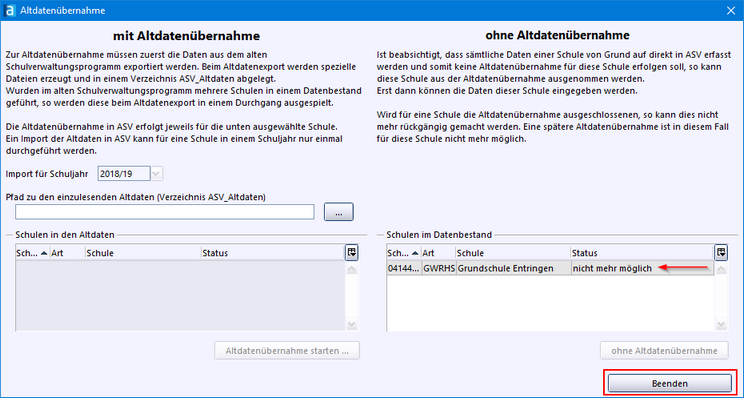Open the browse path '...' button
The height and width of the screenshot is (398, 744).
point(339,212)
